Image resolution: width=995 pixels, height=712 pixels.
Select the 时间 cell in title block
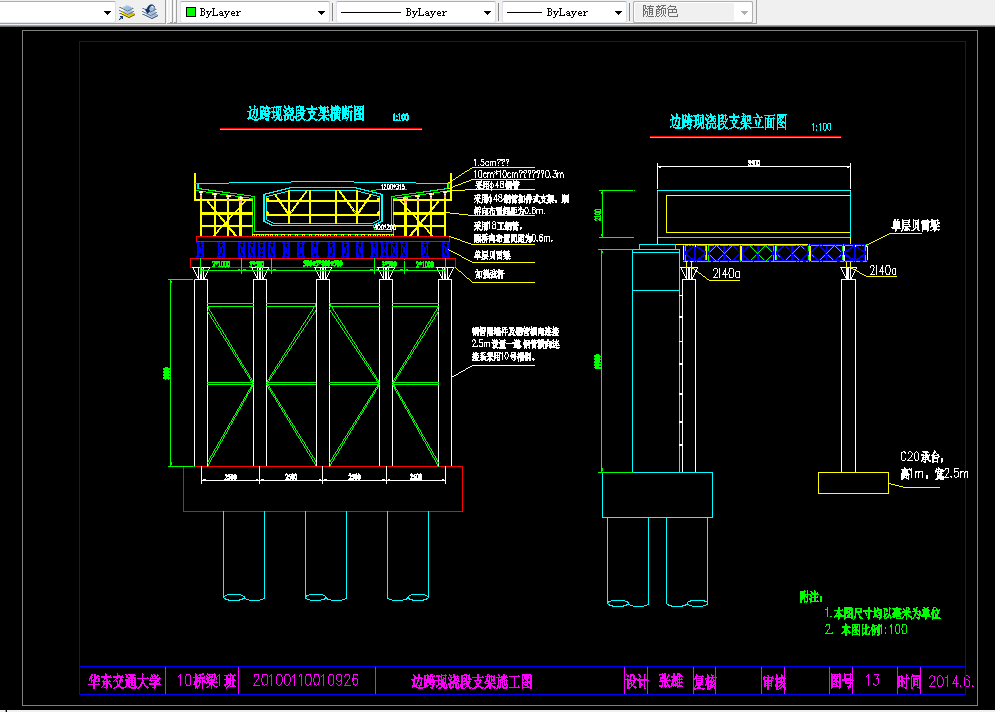[909, 682]
